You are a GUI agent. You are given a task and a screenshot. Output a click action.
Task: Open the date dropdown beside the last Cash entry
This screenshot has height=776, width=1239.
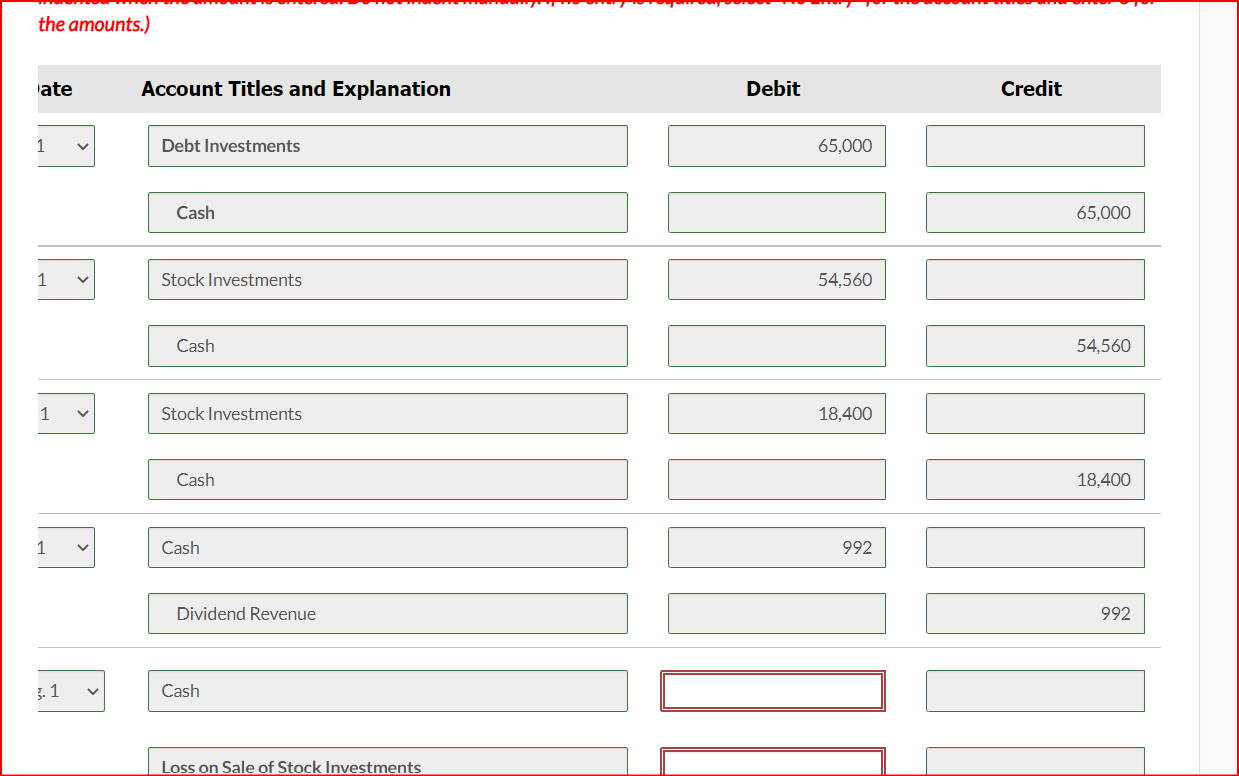pyautogui.click(x=73, y=690)
